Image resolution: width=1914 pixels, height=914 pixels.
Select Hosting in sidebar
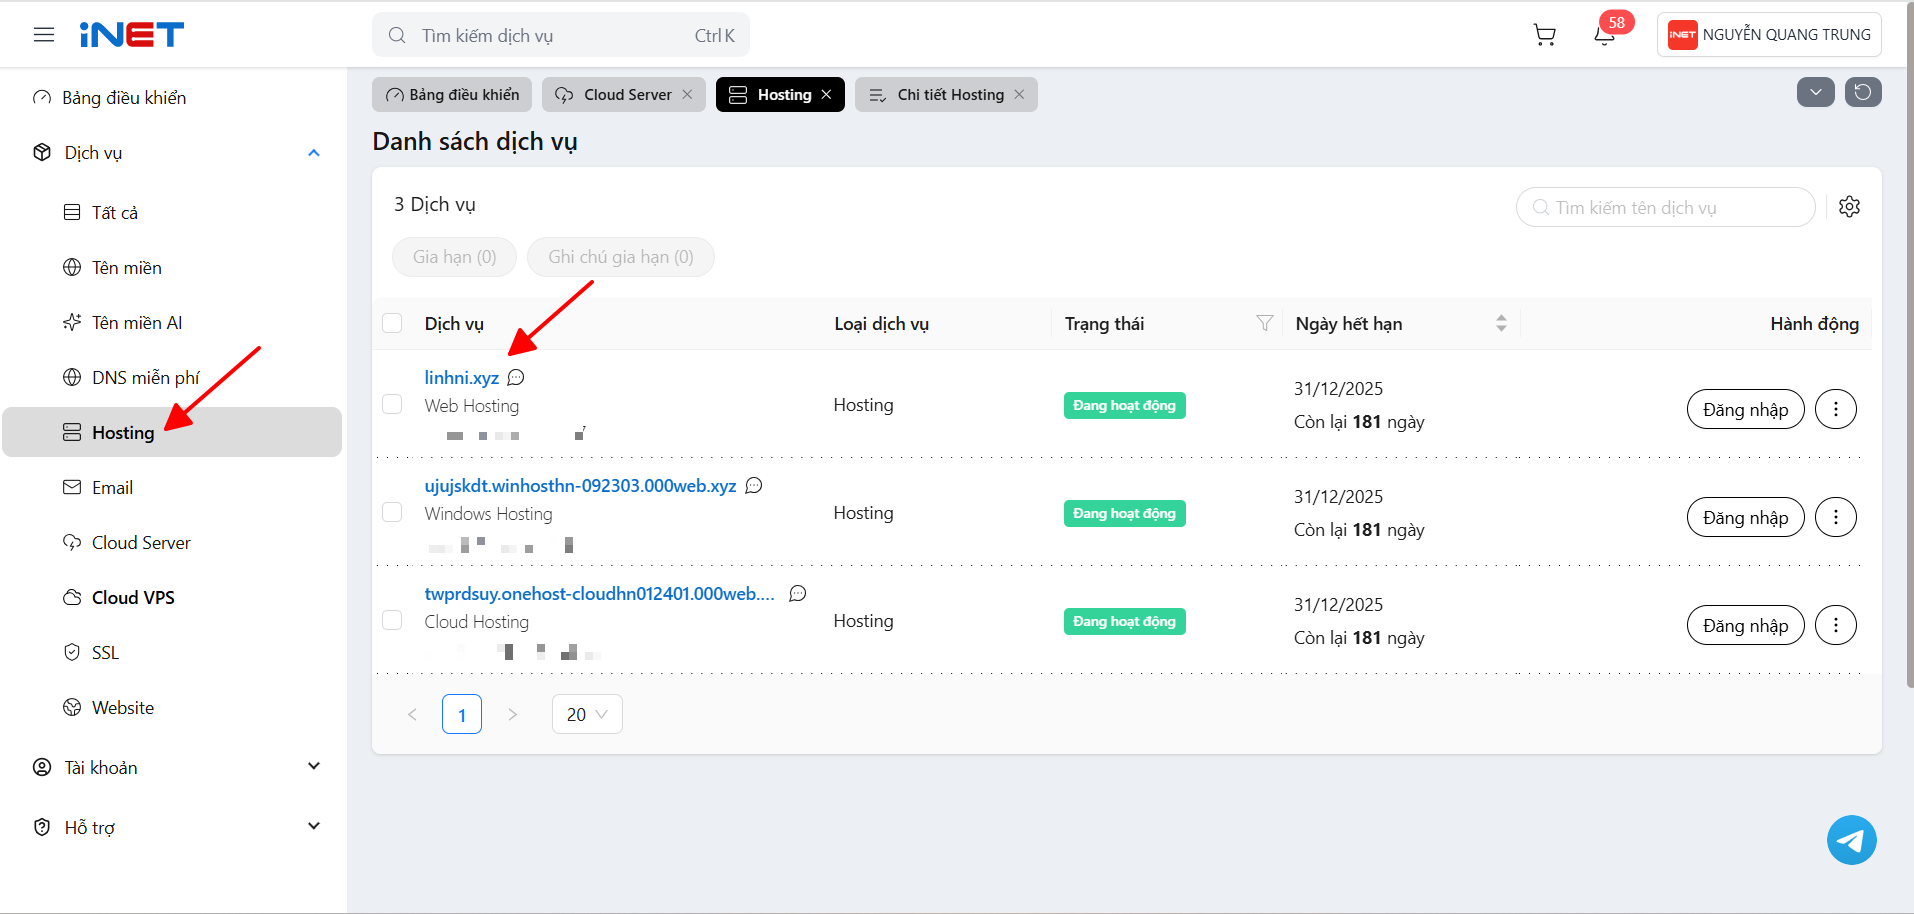tap(172, 432)
